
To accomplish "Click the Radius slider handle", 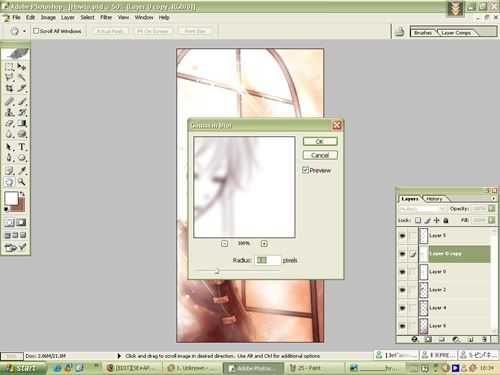I will tap(217, 271).
